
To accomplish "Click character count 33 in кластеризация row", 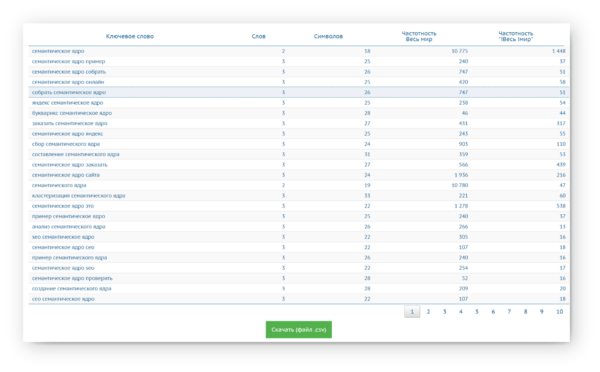I will tap(367, 196).
